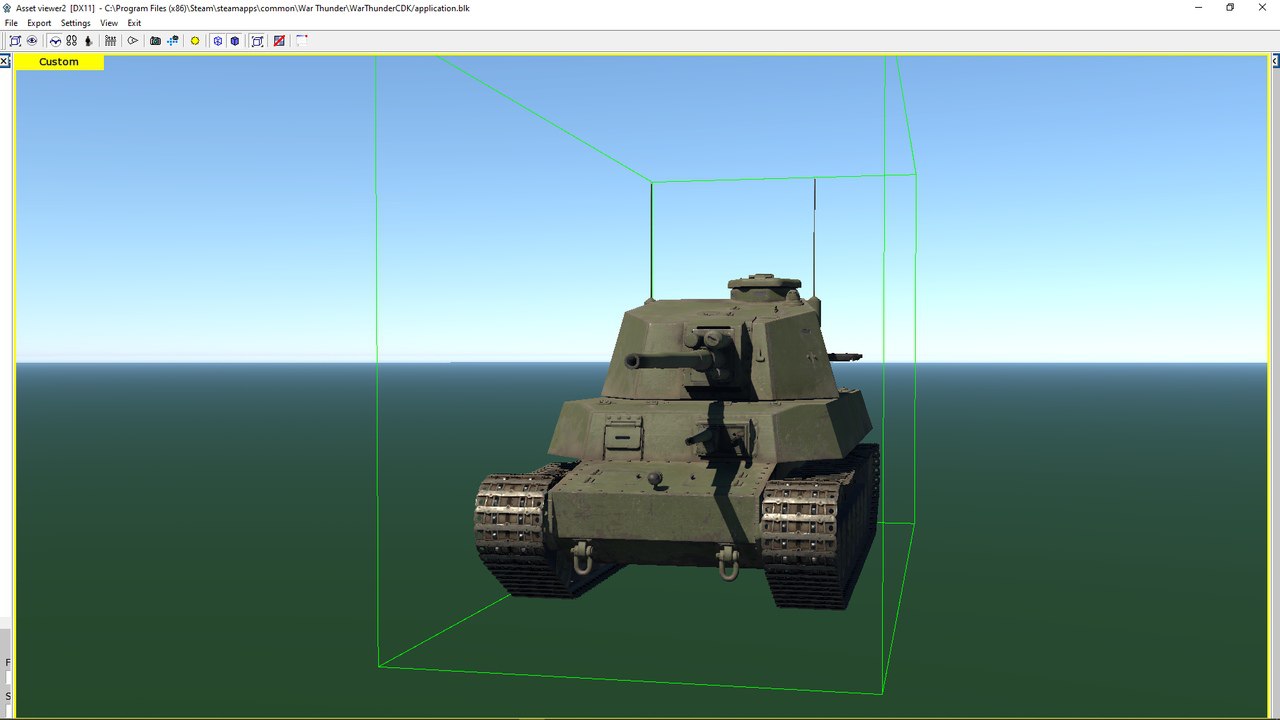Image resolution: width=1280 pixels, height=720 pixels.
Task: Open the View menu
Action: click(x=109, y=23)
